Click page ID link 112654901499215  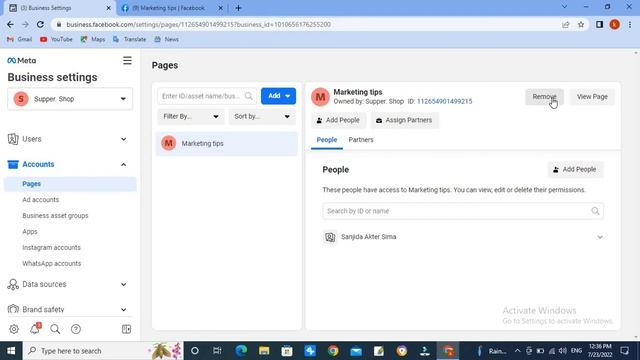(444, 102)
